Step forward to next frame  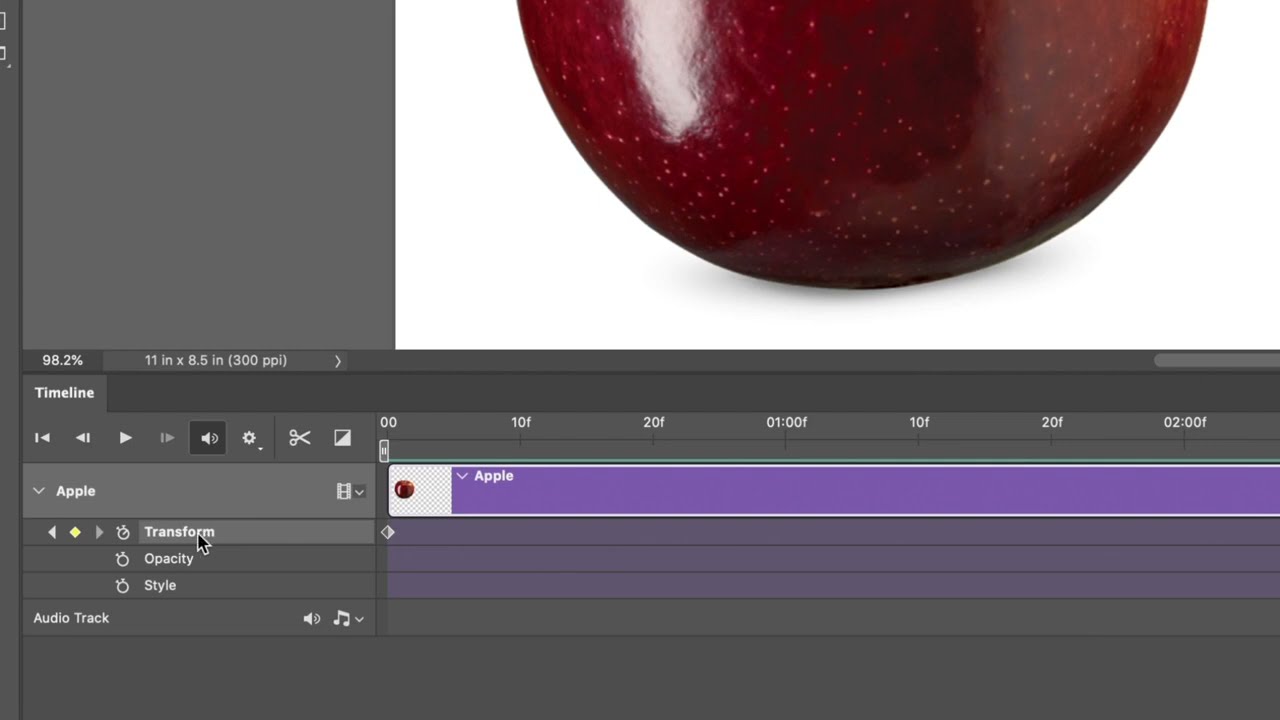pyautogui.click(x=167, y=438)
